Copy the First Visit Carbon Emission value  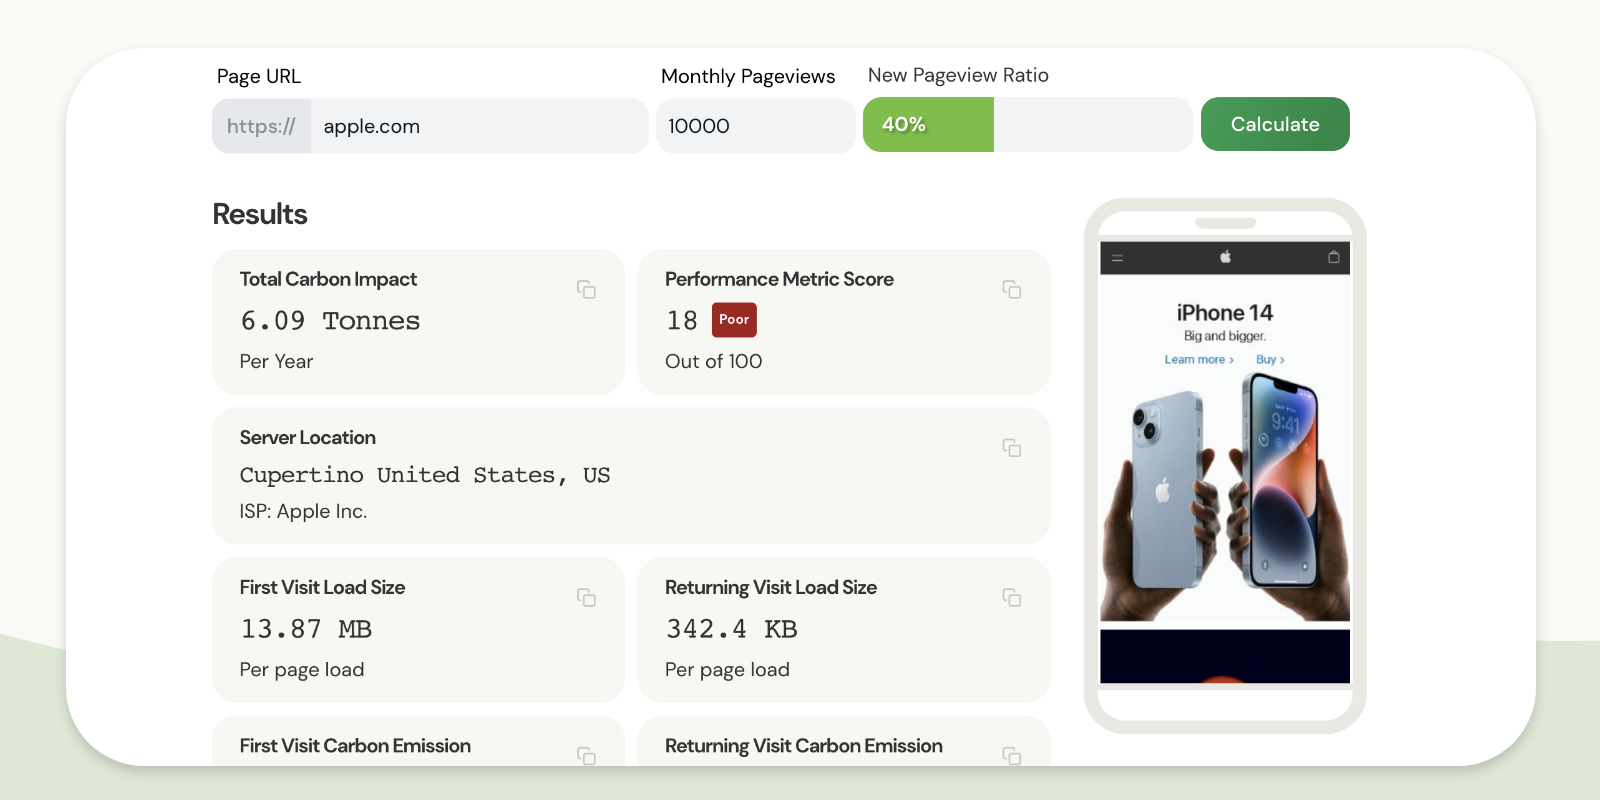pos(586,755)
